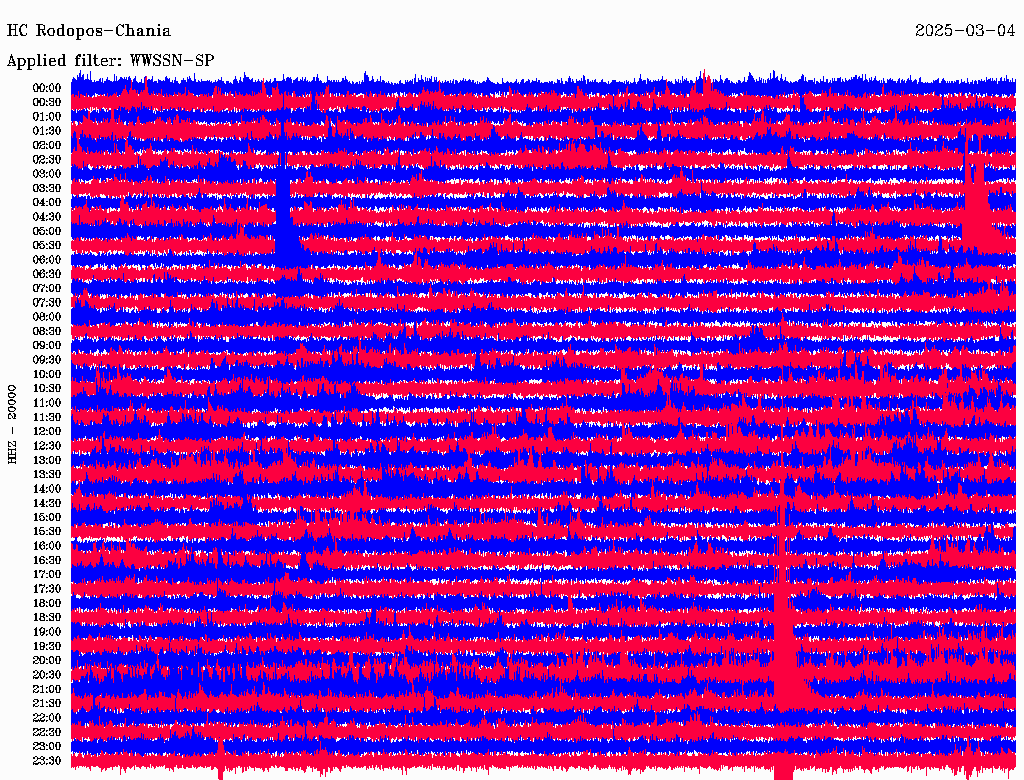Click the Applied filter WWSSN-SP text
1024x780 pixels.
pyautogui.click(x=110, y=61)
